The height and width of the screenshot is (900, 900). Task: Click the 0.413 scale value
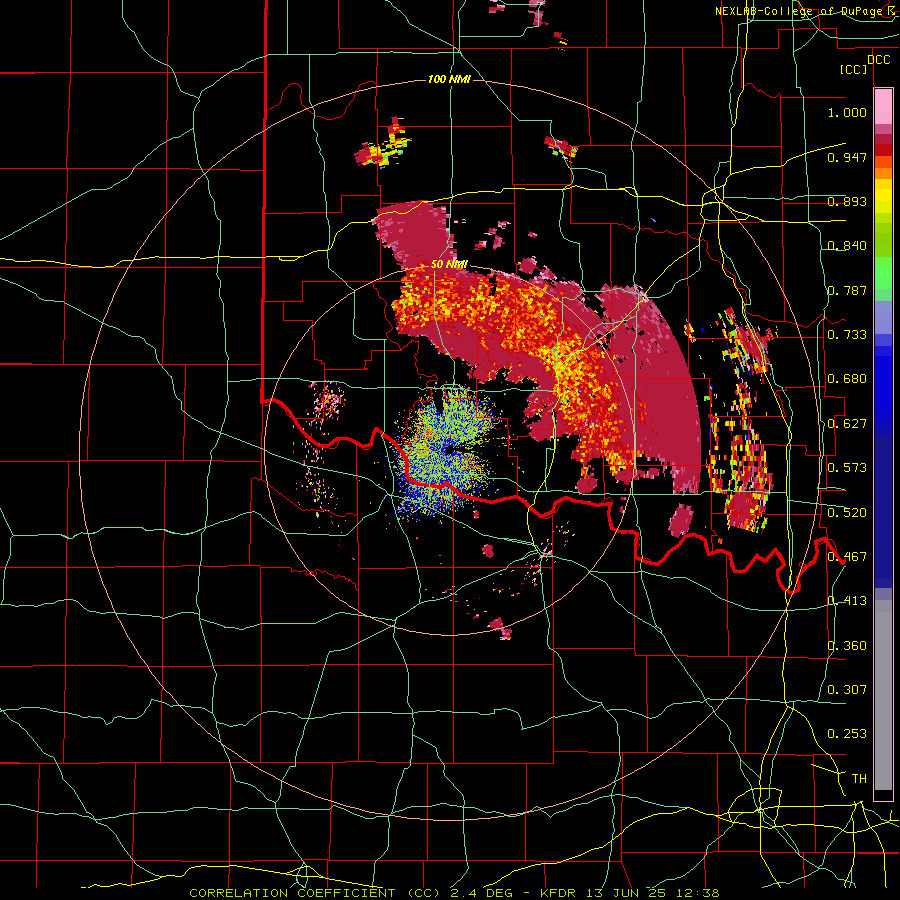coord(847,601)
